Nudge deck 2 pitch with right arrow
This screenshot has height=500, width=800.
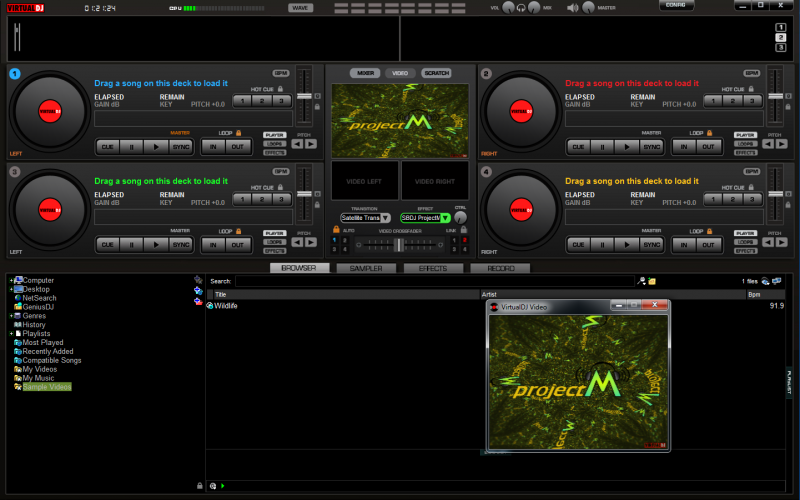(781, 144)
